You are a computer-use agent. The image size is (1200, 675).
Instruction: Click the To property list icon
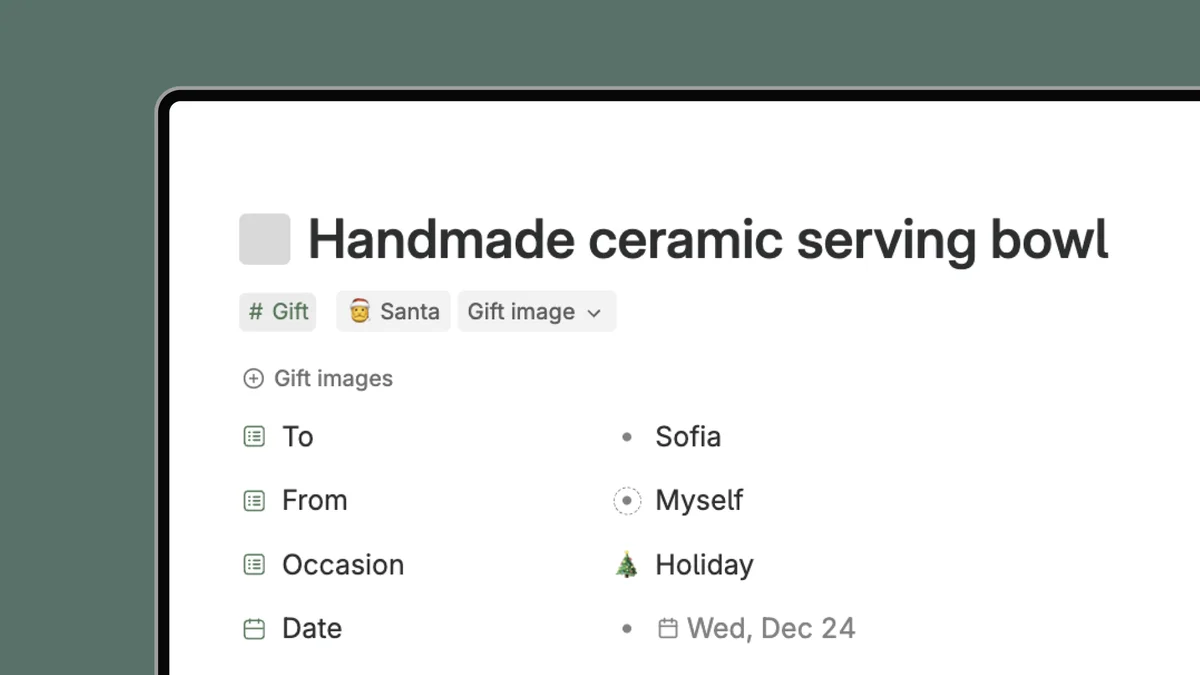point(254,436)
